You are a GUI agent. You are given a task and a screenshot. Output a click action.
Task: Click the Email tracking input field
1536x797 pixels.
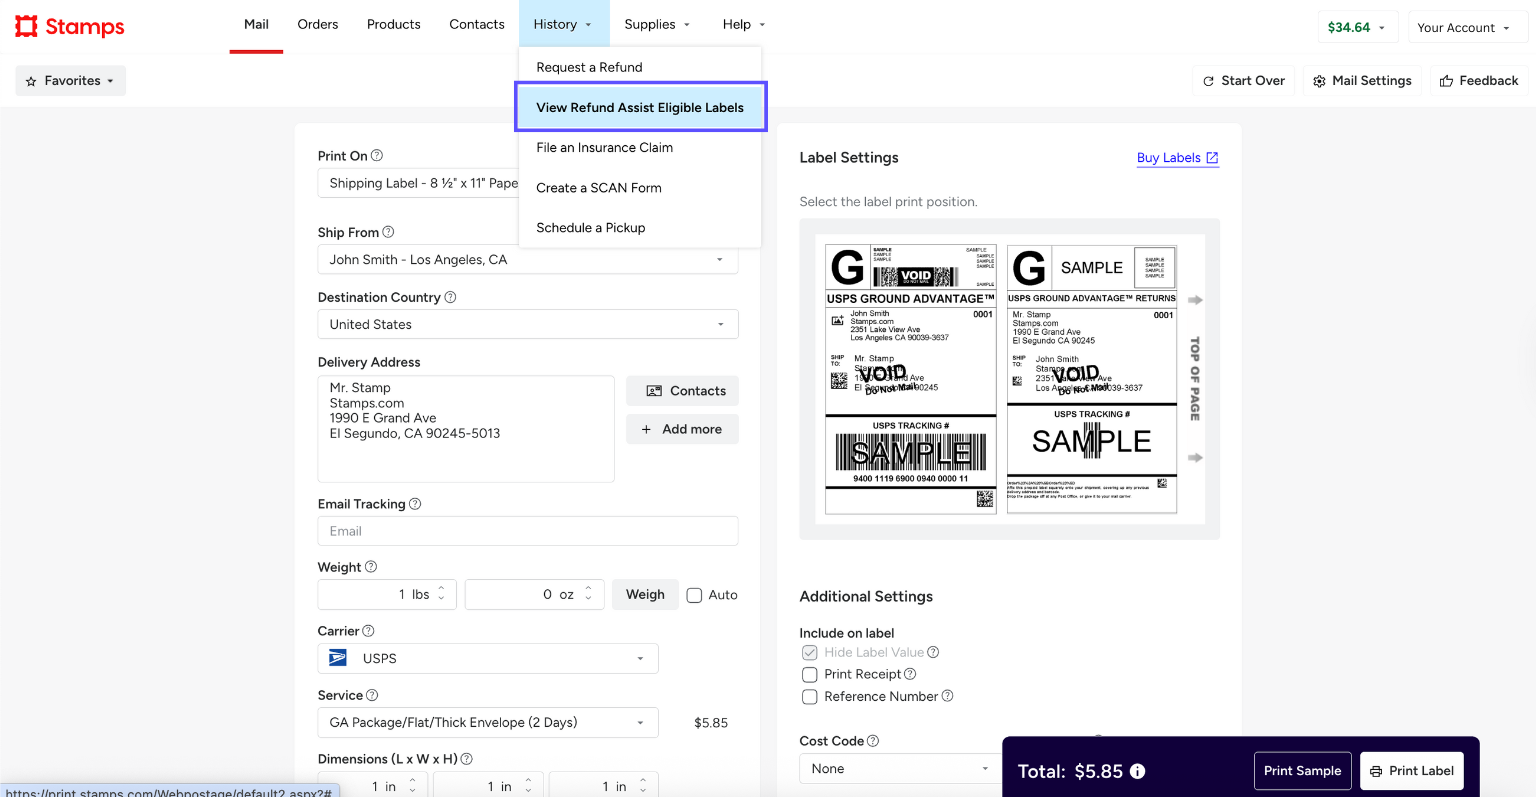pos(528,531)
